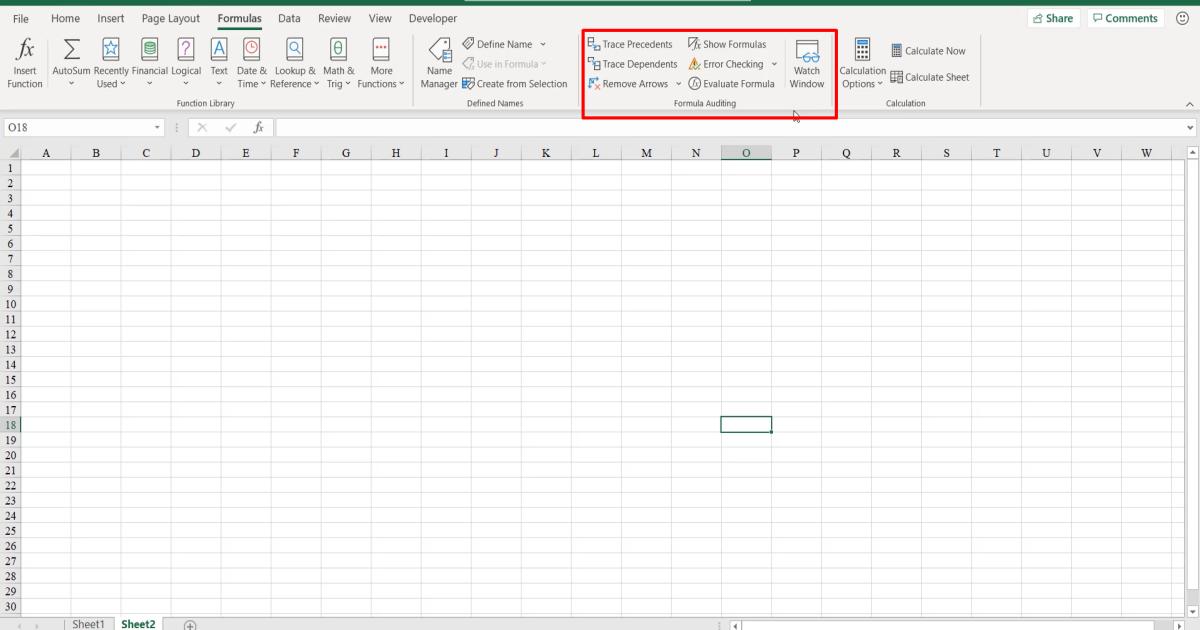Click the Calculate Now button
This screenshot has width=1200, height=630.
tap(929, 50)
